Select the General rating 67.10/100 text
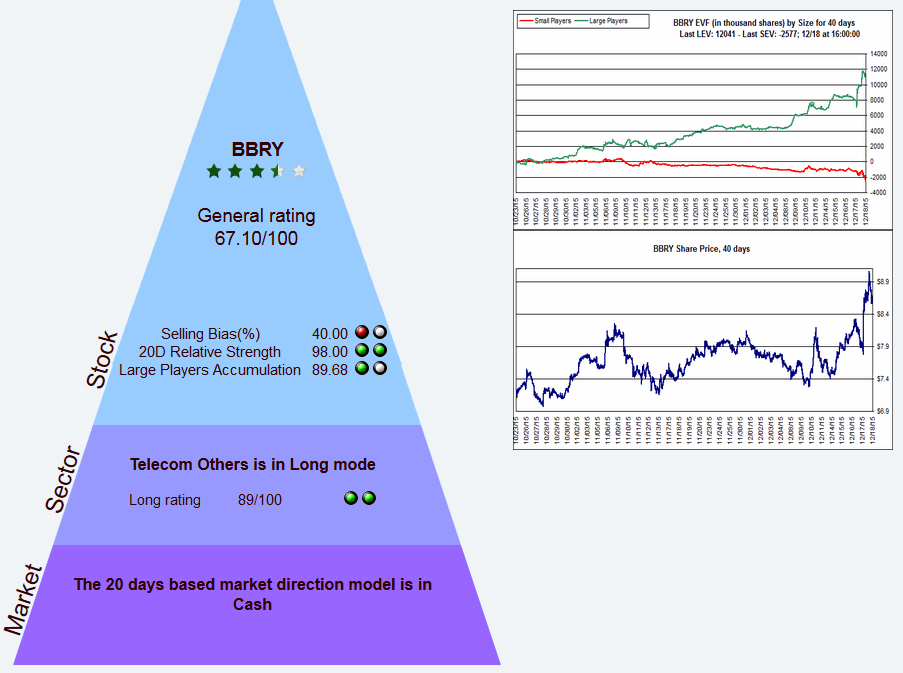The width and height of the screenshot is (903, 673). pos(256,227)
